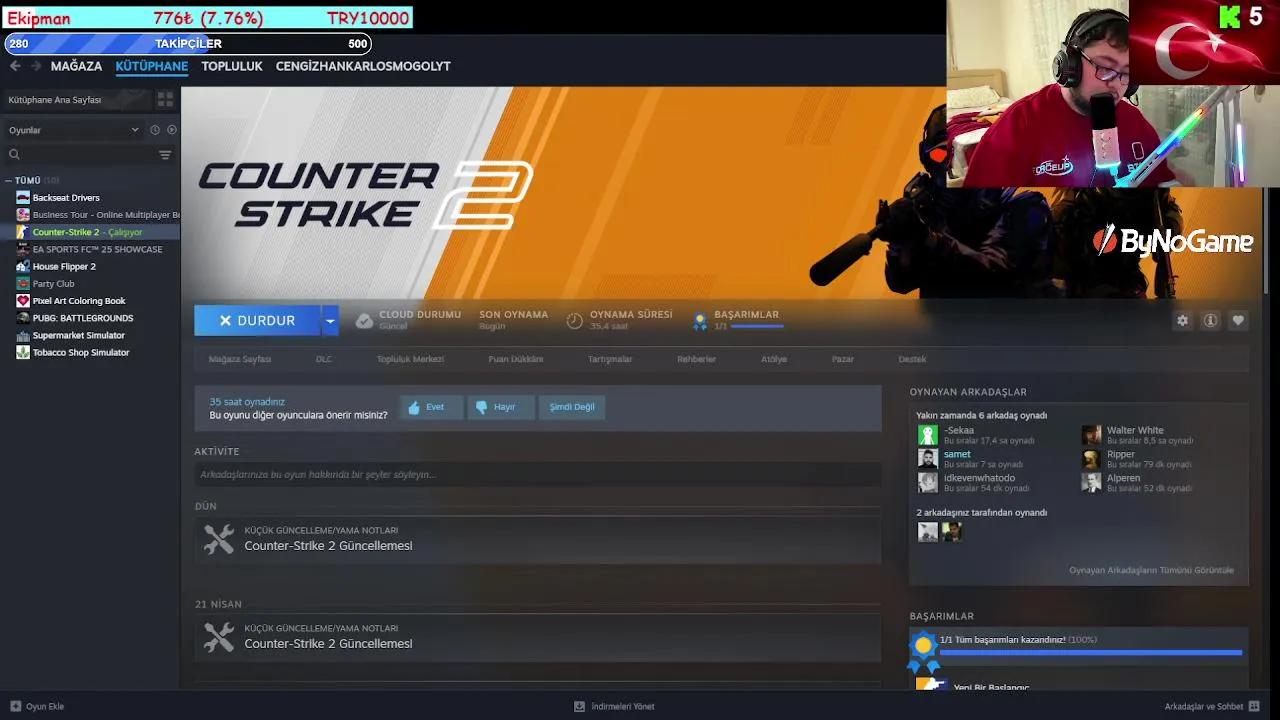This screenshot has width=1280, height=720.
Task: Open the Arkadaşlar ve Sohbet chat icon
Action: pyautogui.click(x=1254, y=706)
